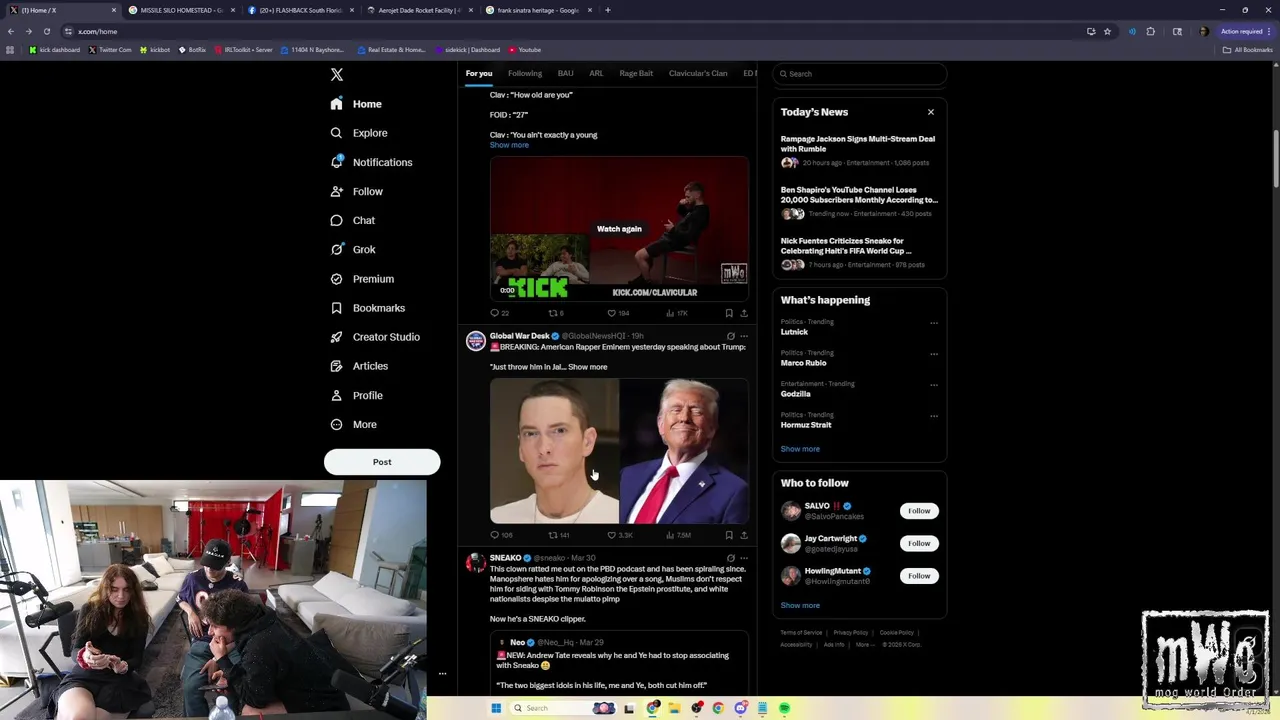The height and width of the screenshot is (720, 1280).
Task: Open the Godzilla trending topic
Action: coord(795,394)
